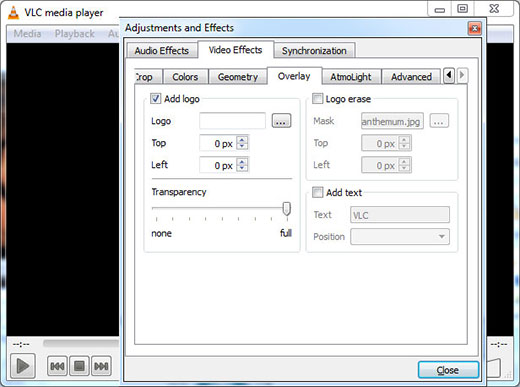Select the Video Effects tab

tap(236, 50)
